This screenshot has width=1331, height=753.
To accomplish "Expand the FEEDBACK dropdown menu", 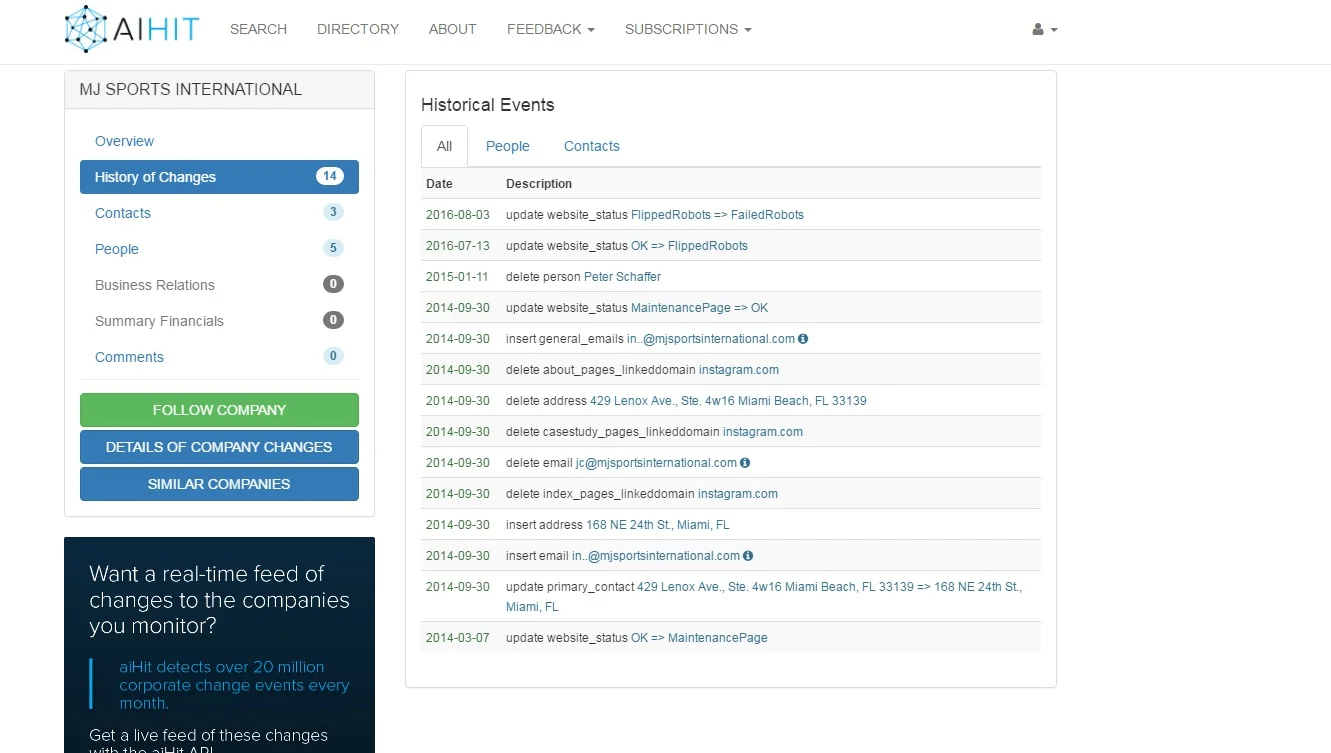I will coord(551,29).
